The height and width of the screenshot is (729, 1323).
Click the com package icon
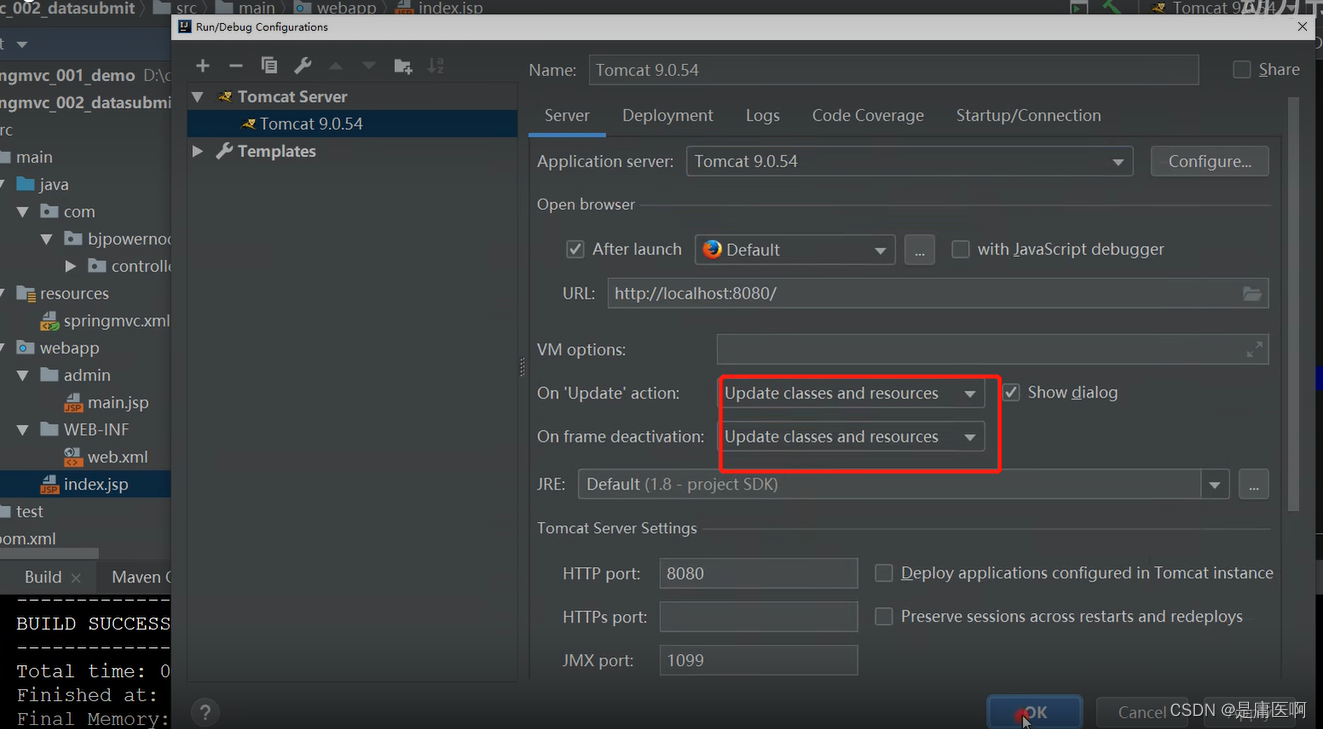50,211
